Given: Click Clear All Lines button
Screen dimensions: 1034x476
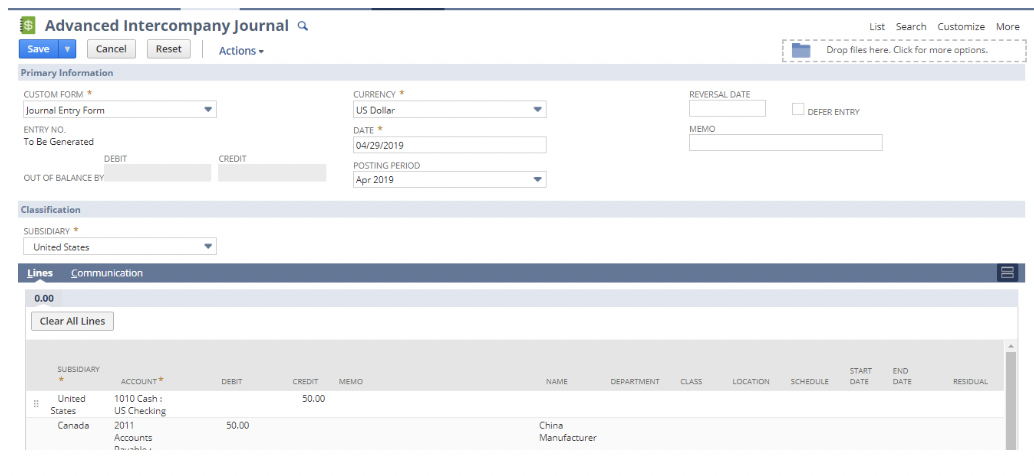Looking at the screenshot, I should tap(72, 321).
